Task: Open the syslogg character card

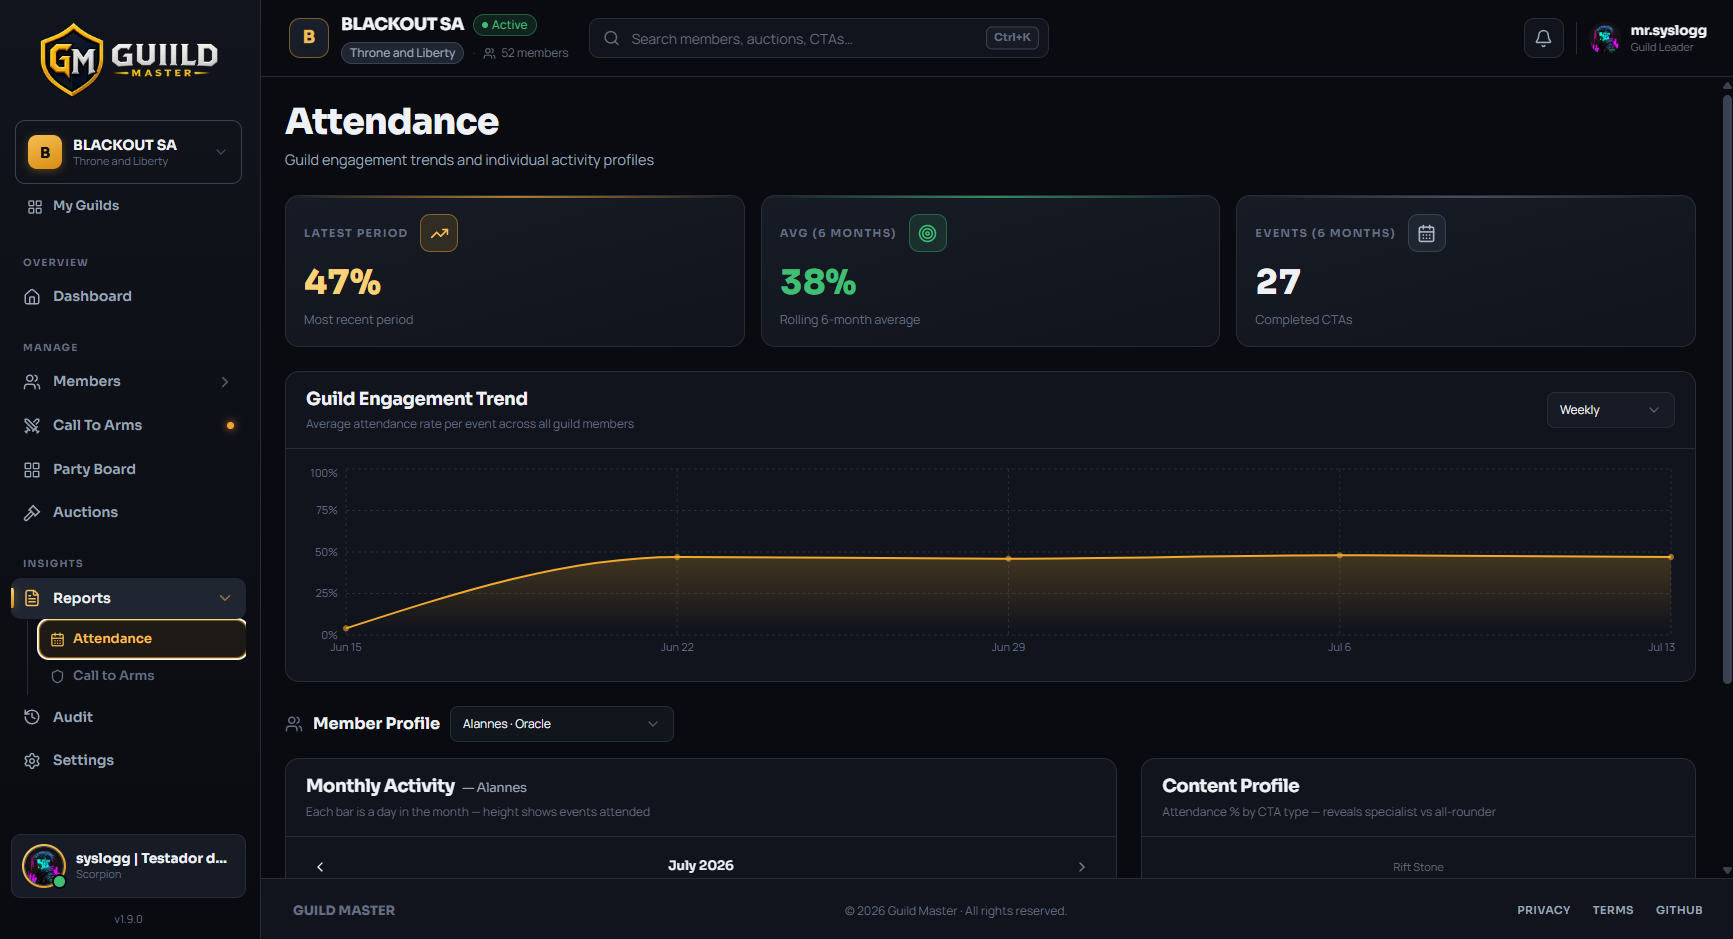Action: pos(128,866)
